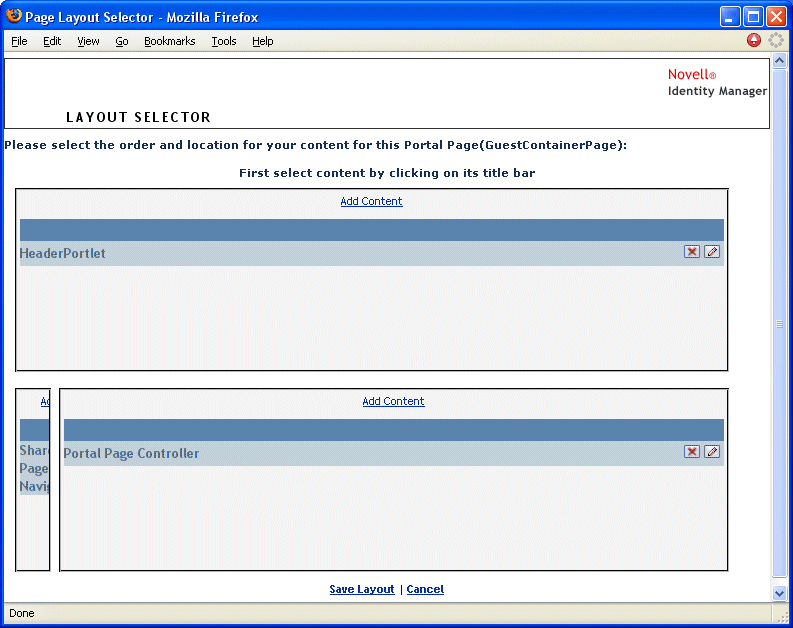
Task: Edit Portal Page Controller using pencil icon
Action: [712, 452]
